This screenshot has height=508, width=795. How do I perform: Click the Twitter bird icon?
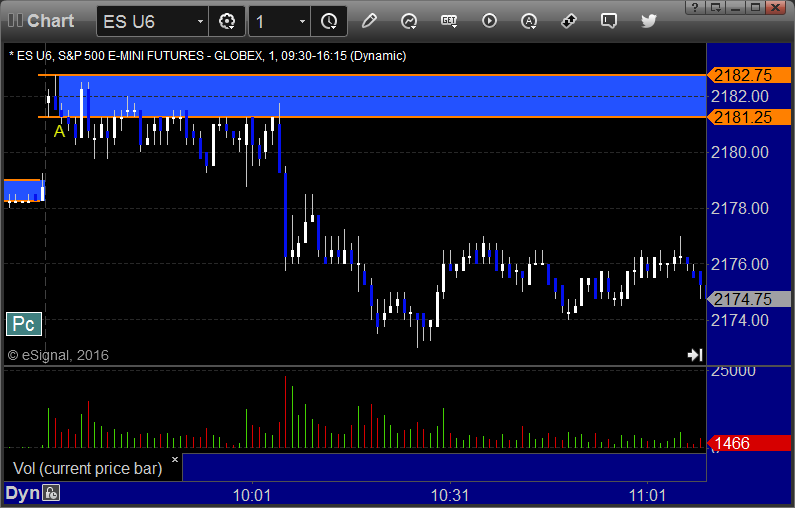pyautogui.click(x=648, y=21)
